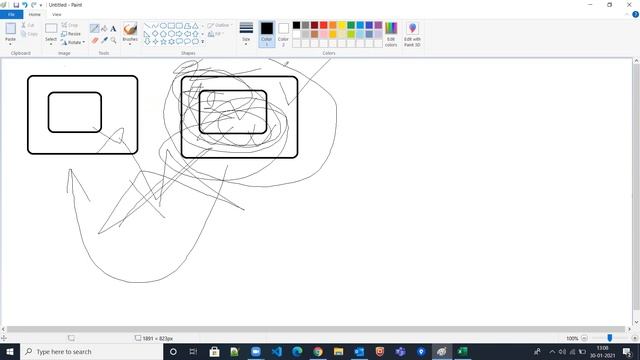
Task: Open the shape Outline dropdown
Action: [x=220, y=25]
